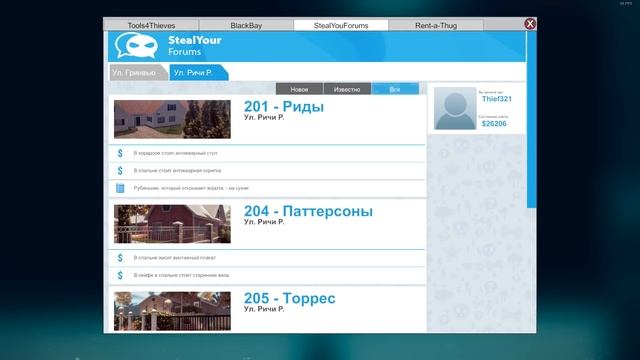Image resolution: width=640 pixels, height=360 pixels.
Task: Click the $26206 balance value
Action: tap(494, 124)
